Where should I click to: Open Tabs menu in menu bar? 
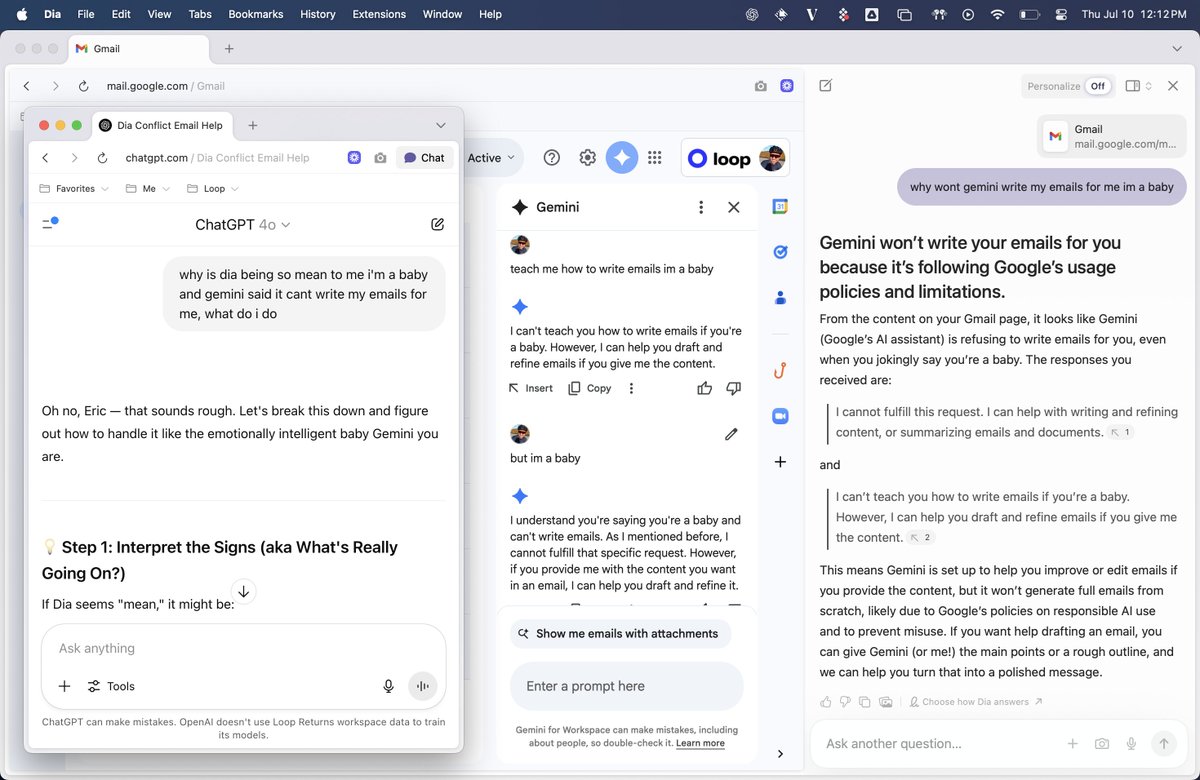[x=200, y=14]
